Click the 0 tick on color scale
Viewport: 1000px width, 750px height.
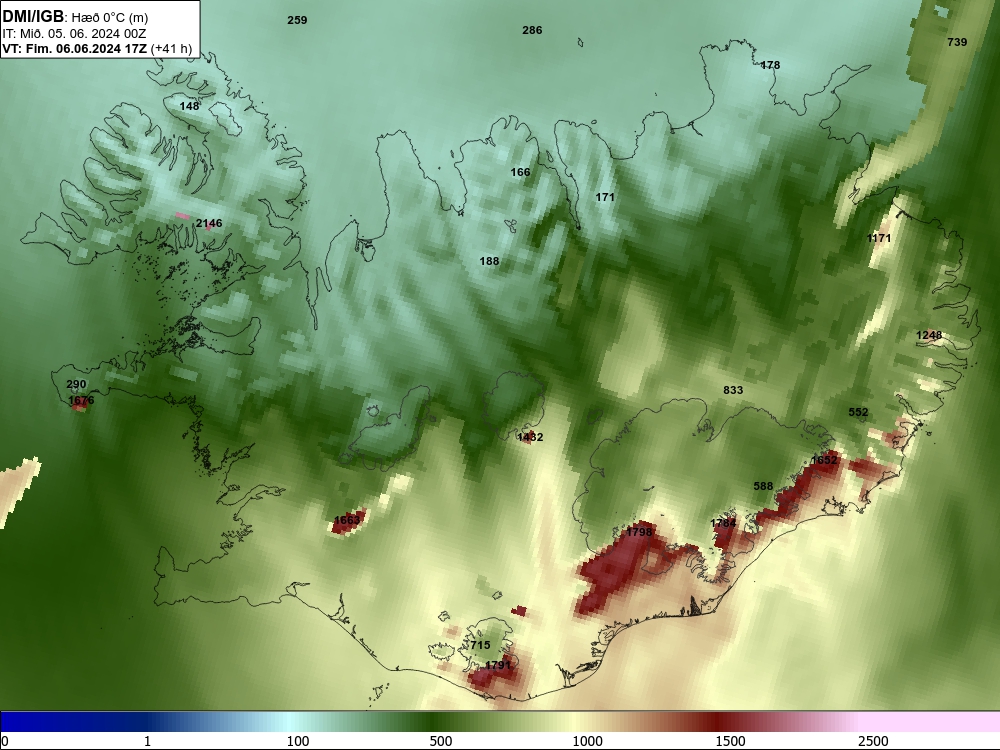click(x=6, y=741)
